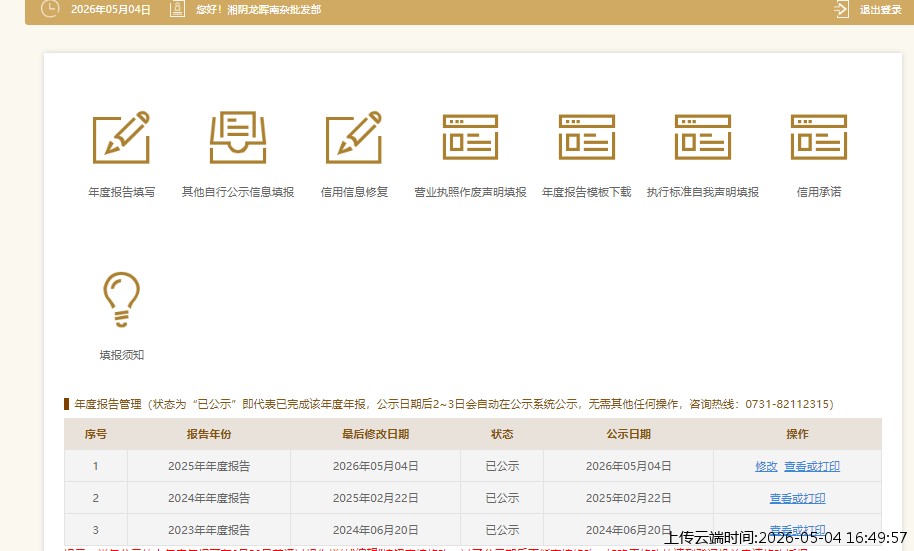The image size is (914, 551).
Task: Click the 最后修改日期 column header
Action: 375,434
